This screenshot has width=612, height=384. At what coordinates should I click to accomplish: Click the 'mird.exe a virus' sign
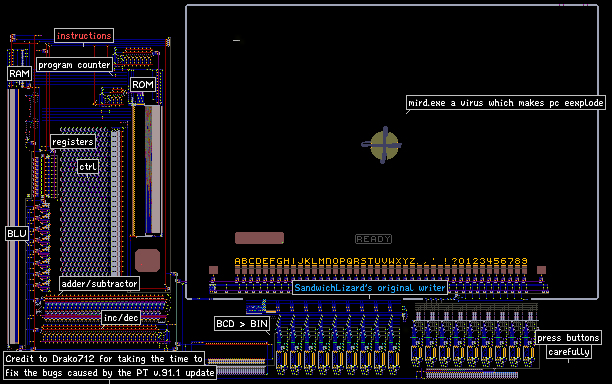tap(506, 103)
